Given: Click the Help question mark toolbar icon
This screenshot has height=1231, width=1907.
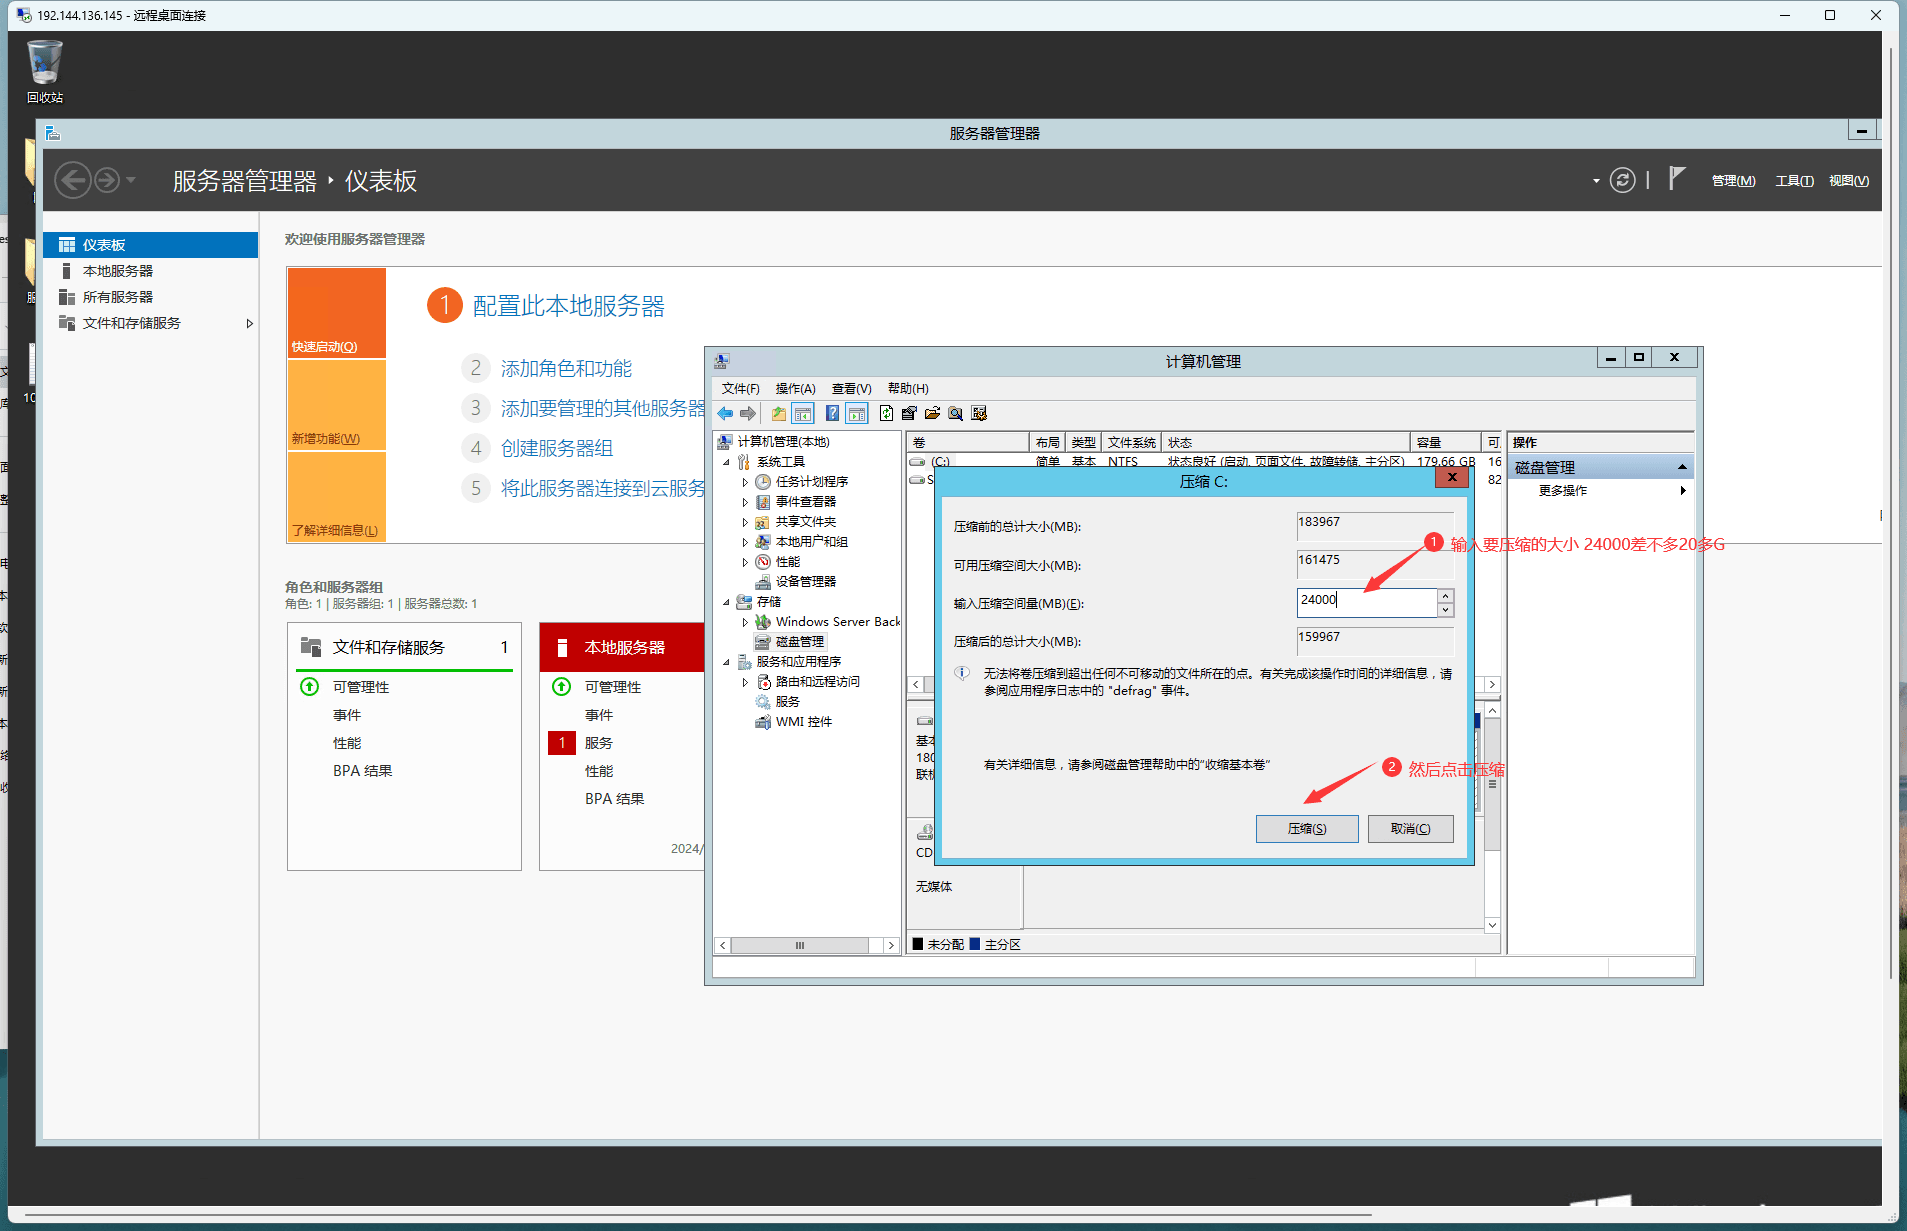Looking at the screenshot, I should pos(831,414).
